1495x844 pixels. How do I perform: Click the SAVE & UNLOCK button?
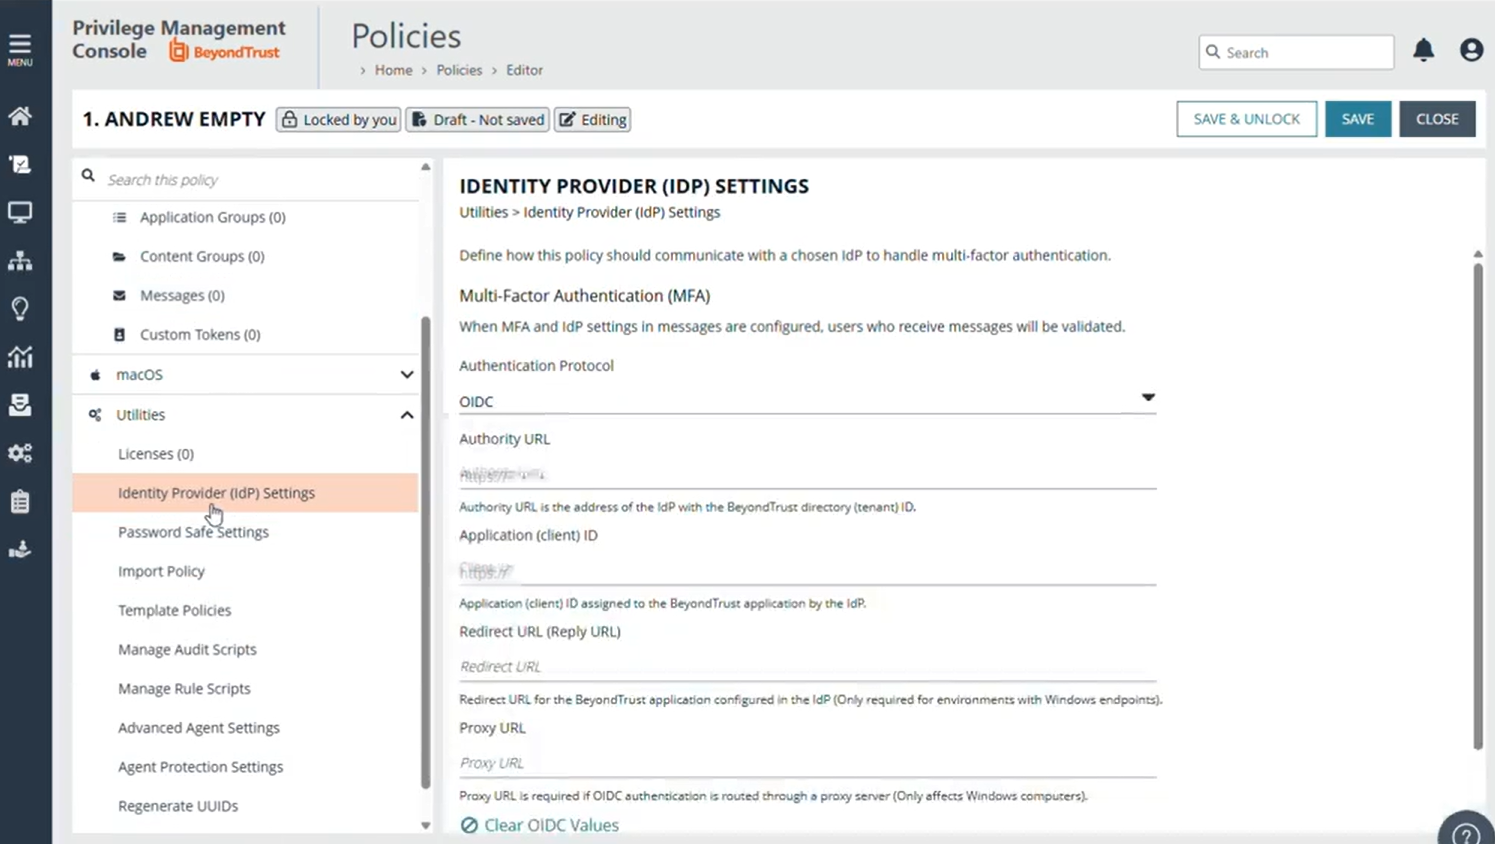tap(1246, 119)
